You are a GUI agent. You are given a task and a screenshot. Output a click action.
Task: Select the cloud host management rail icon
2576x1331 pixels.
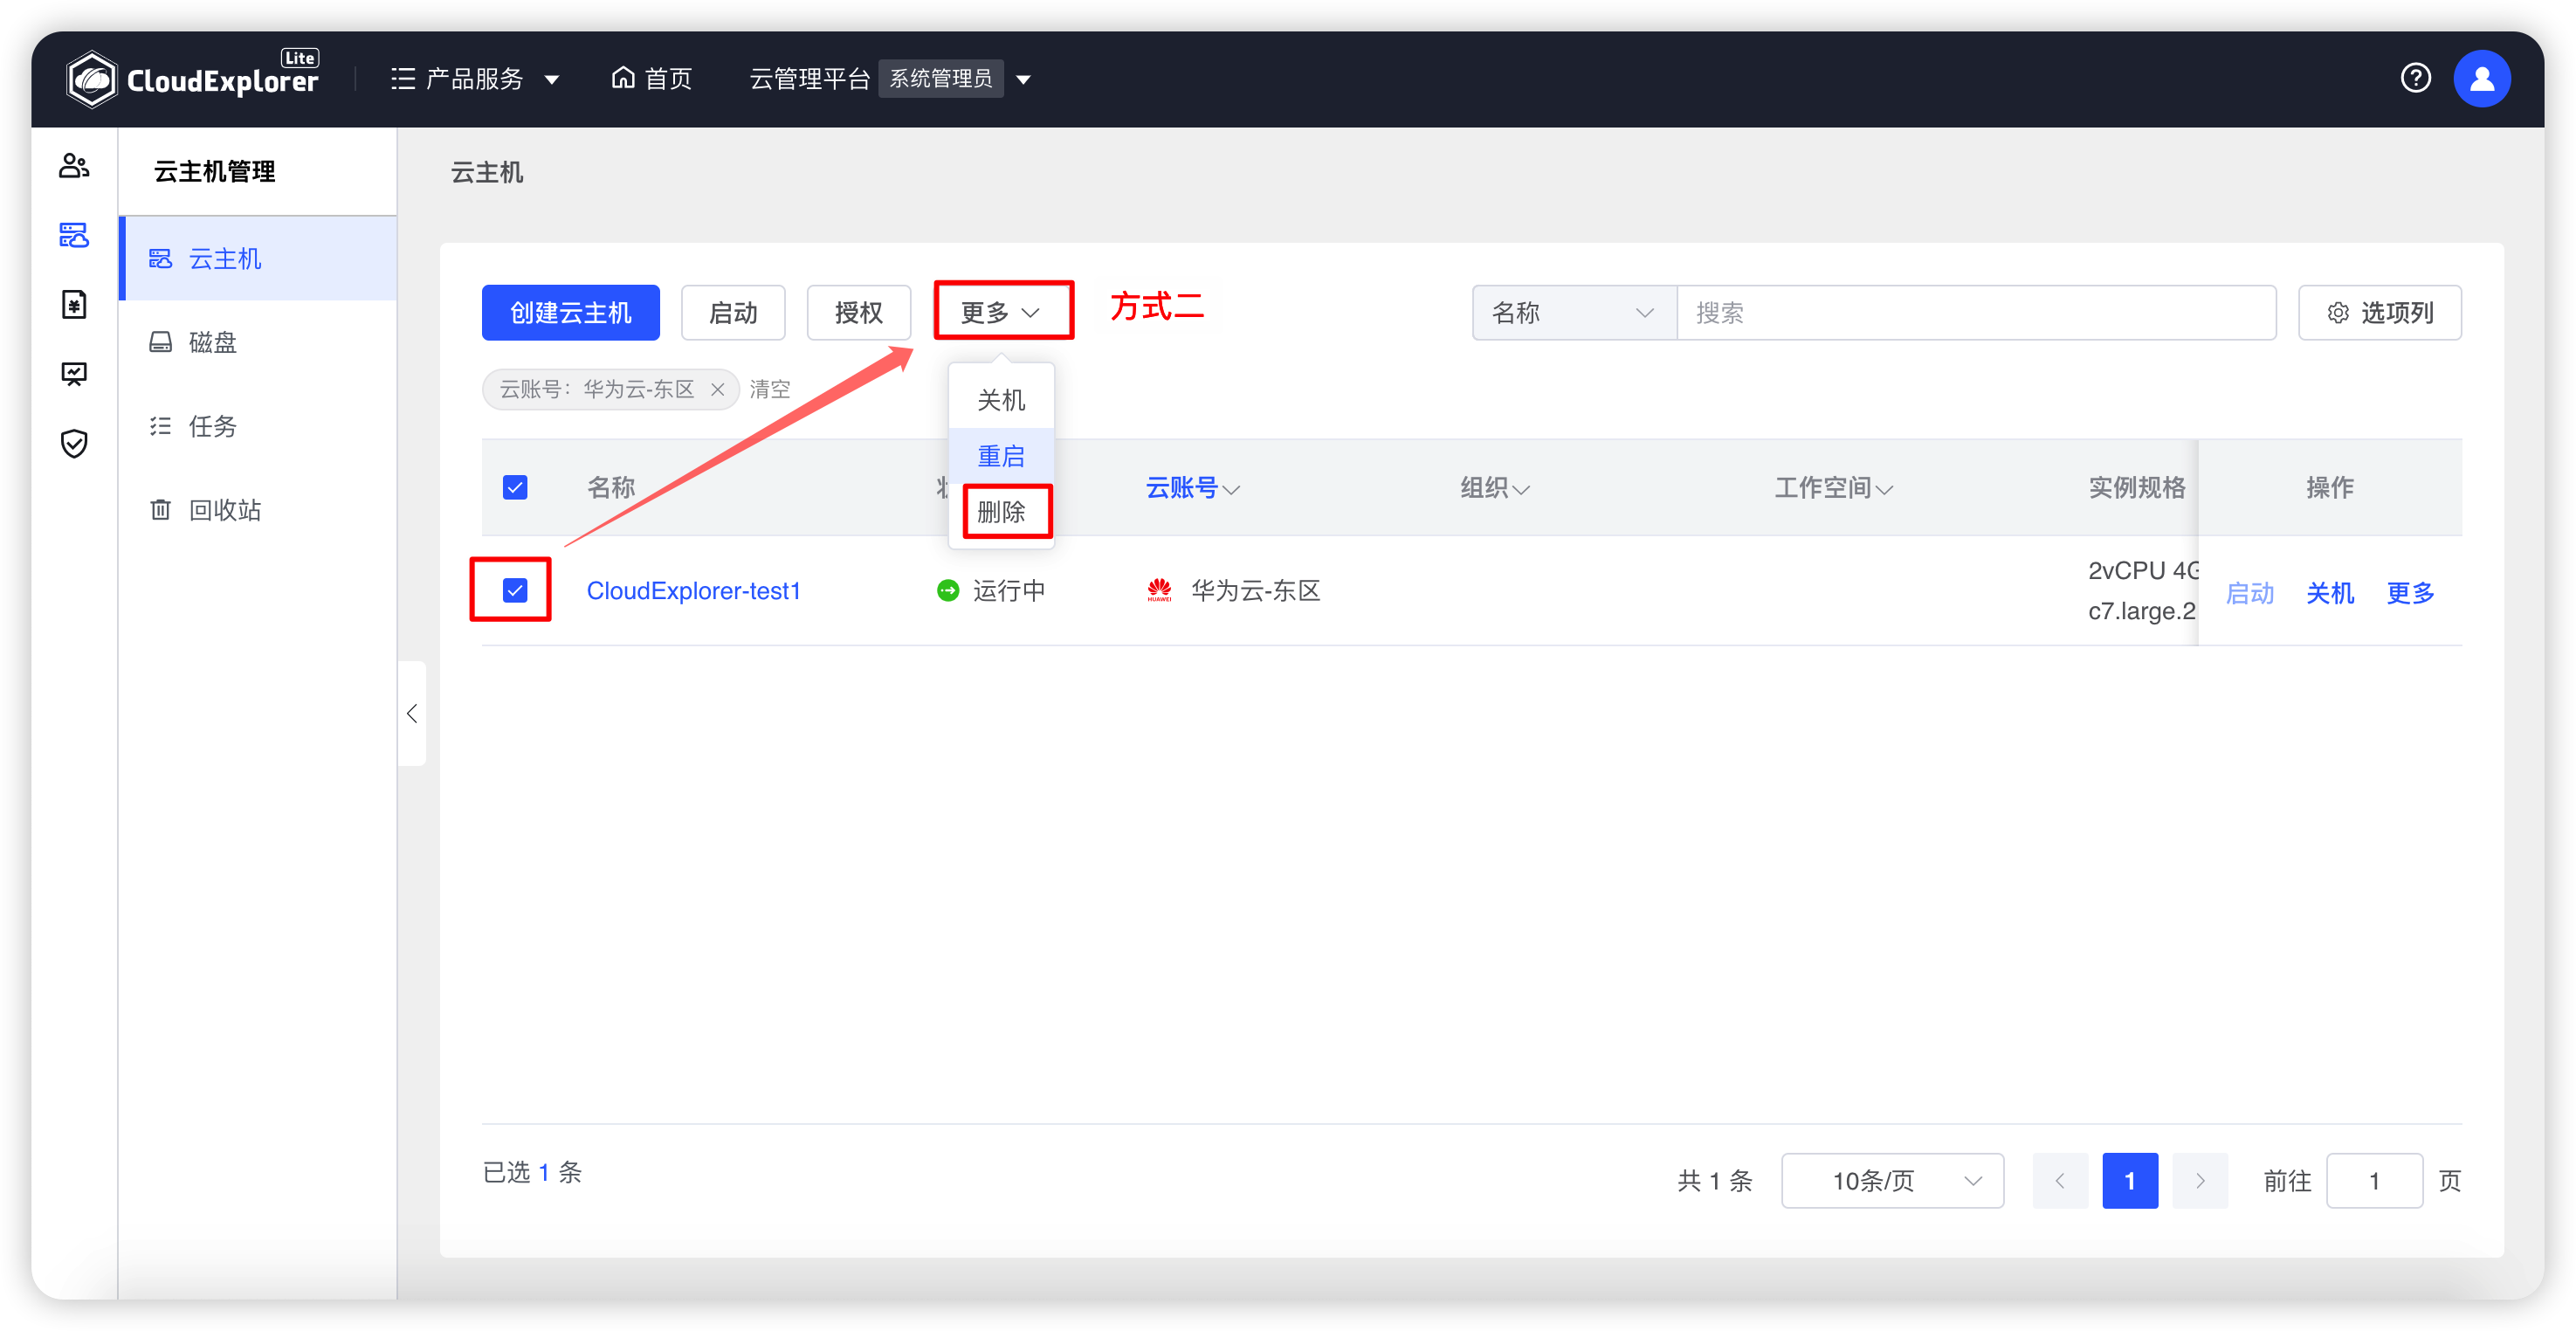coord(74,235)
